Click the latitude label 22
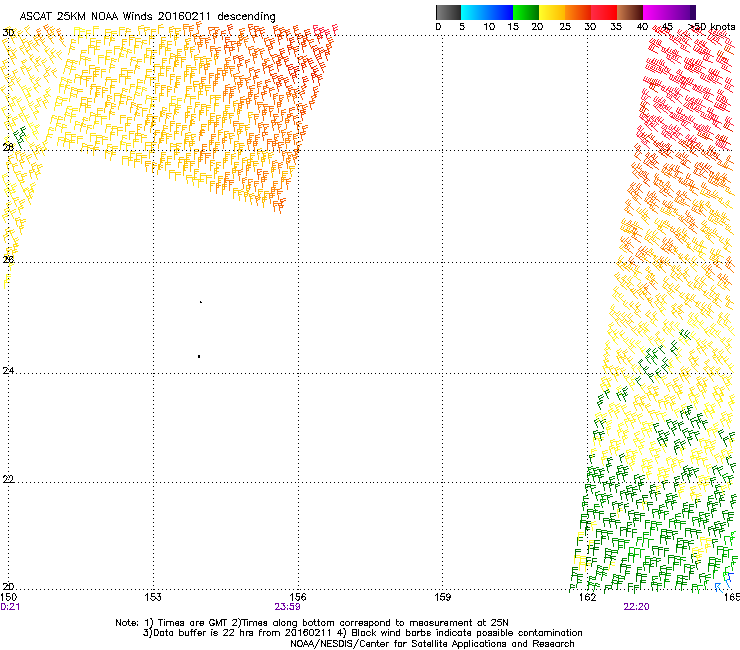 pos(8,479)
